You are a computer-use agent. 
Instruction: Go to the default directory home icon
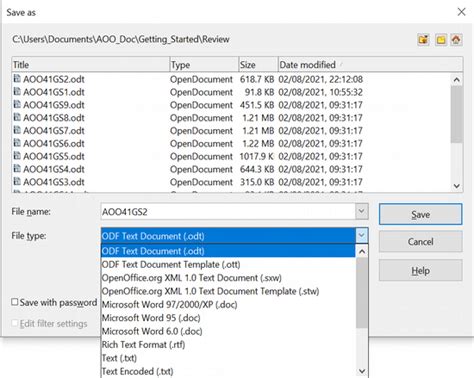(x=456, y=40)
